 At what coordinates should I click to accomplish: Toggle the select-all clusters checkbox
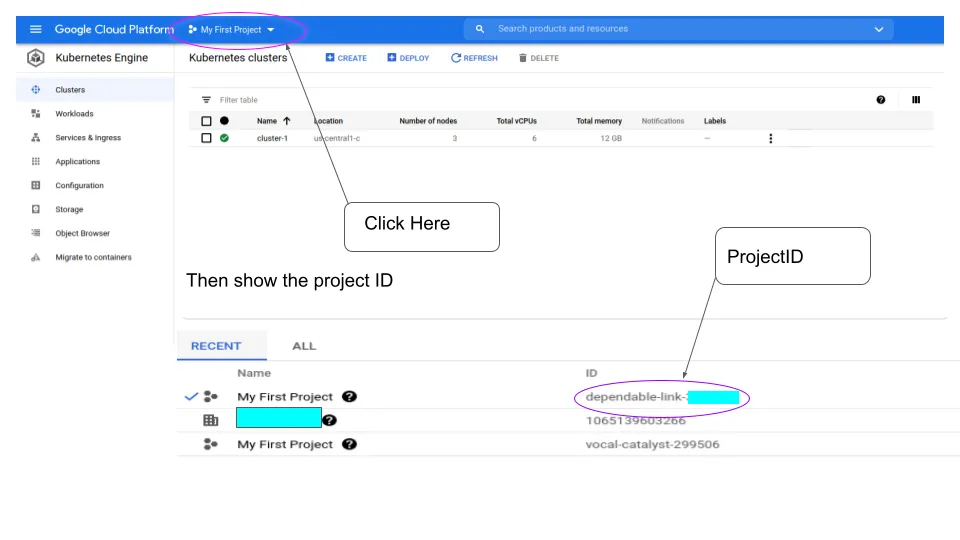[x=206, y=121]
